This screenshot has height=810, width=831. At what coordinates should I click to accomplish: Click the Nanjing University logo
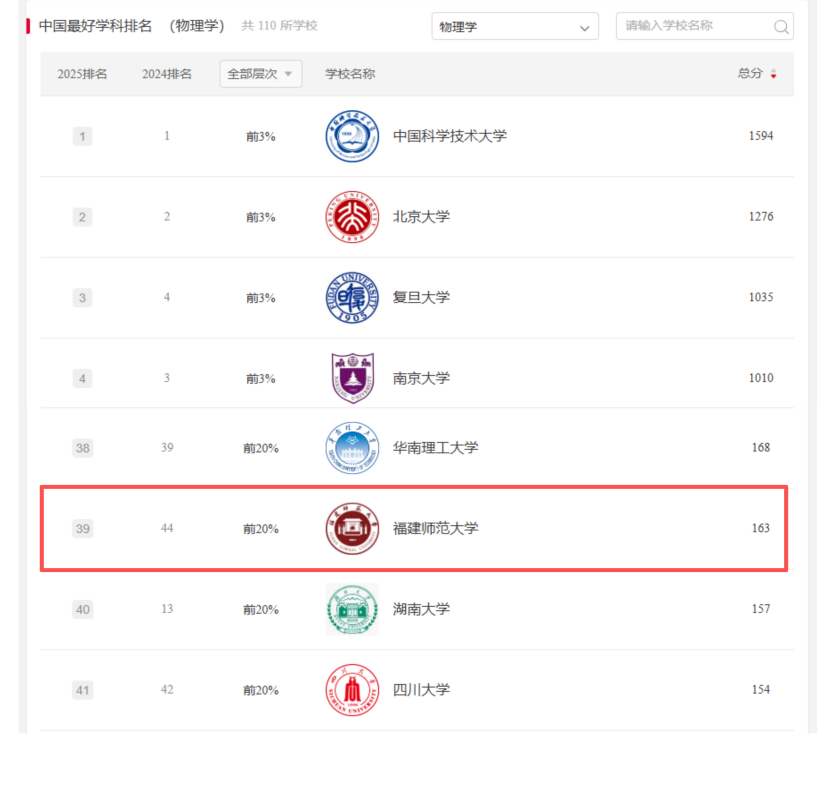352,378
